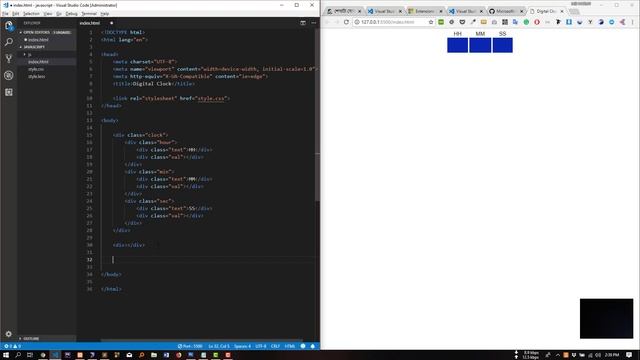
Task: Open Windows taskbar search
Action: 18,355
